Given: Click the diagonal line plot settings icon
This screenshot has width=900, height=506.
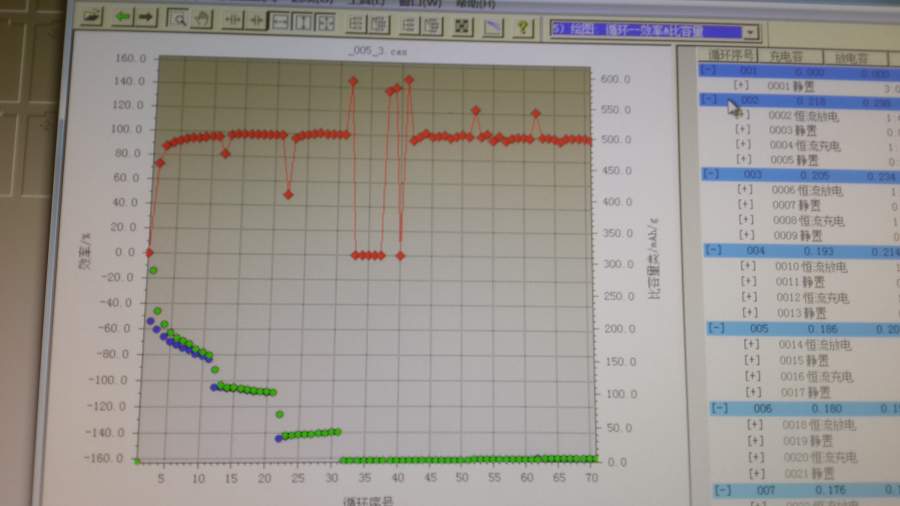Looking at the screenshot, I should (x=492, y=26).
